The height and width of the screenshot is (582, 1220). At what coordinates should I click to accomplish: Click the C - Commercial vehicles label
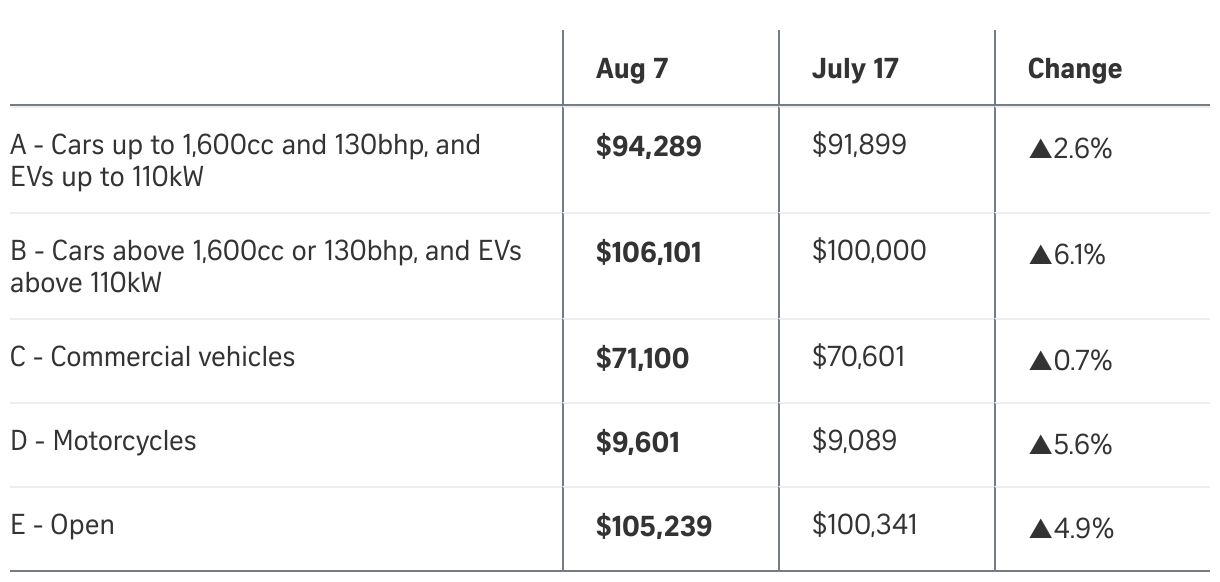[x=153, y=357]
